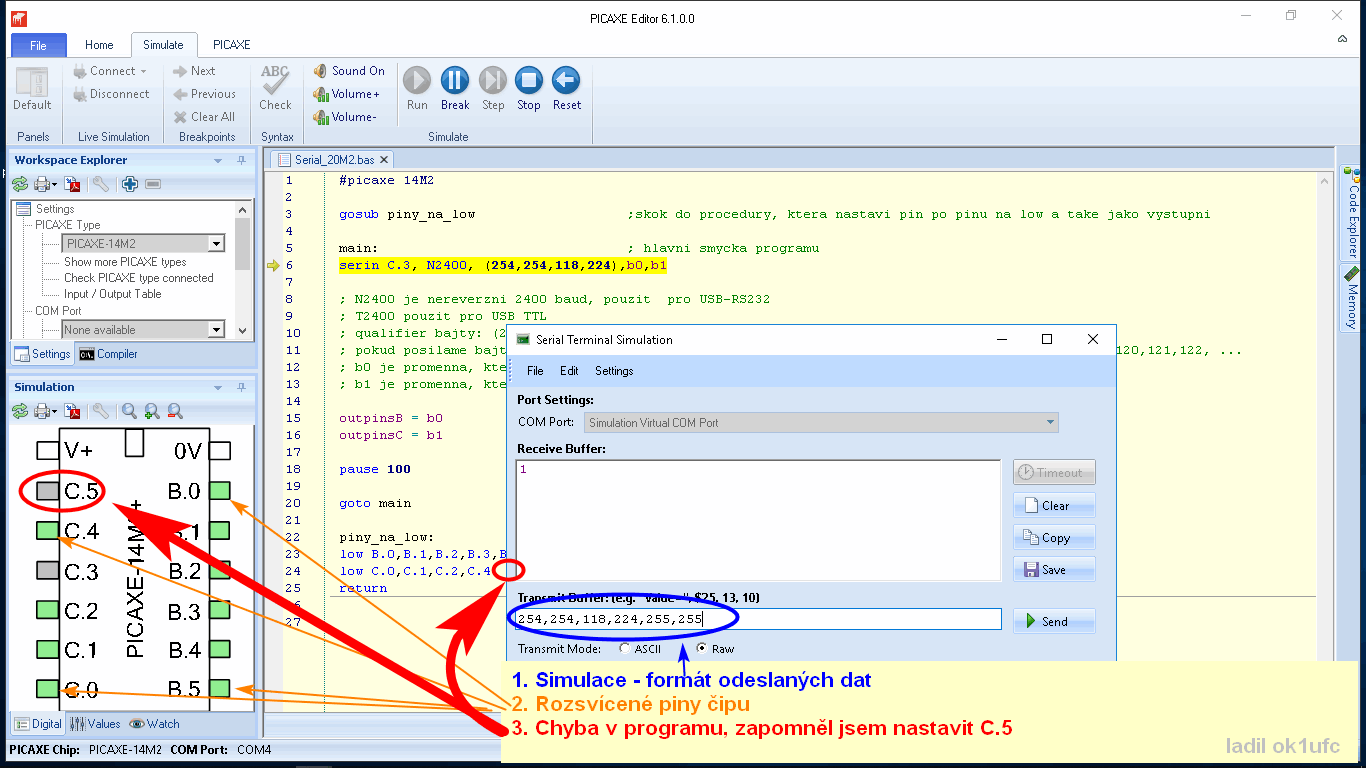Stop the simulation with Stop icon
1366x768 pixels.
(529, 81)
